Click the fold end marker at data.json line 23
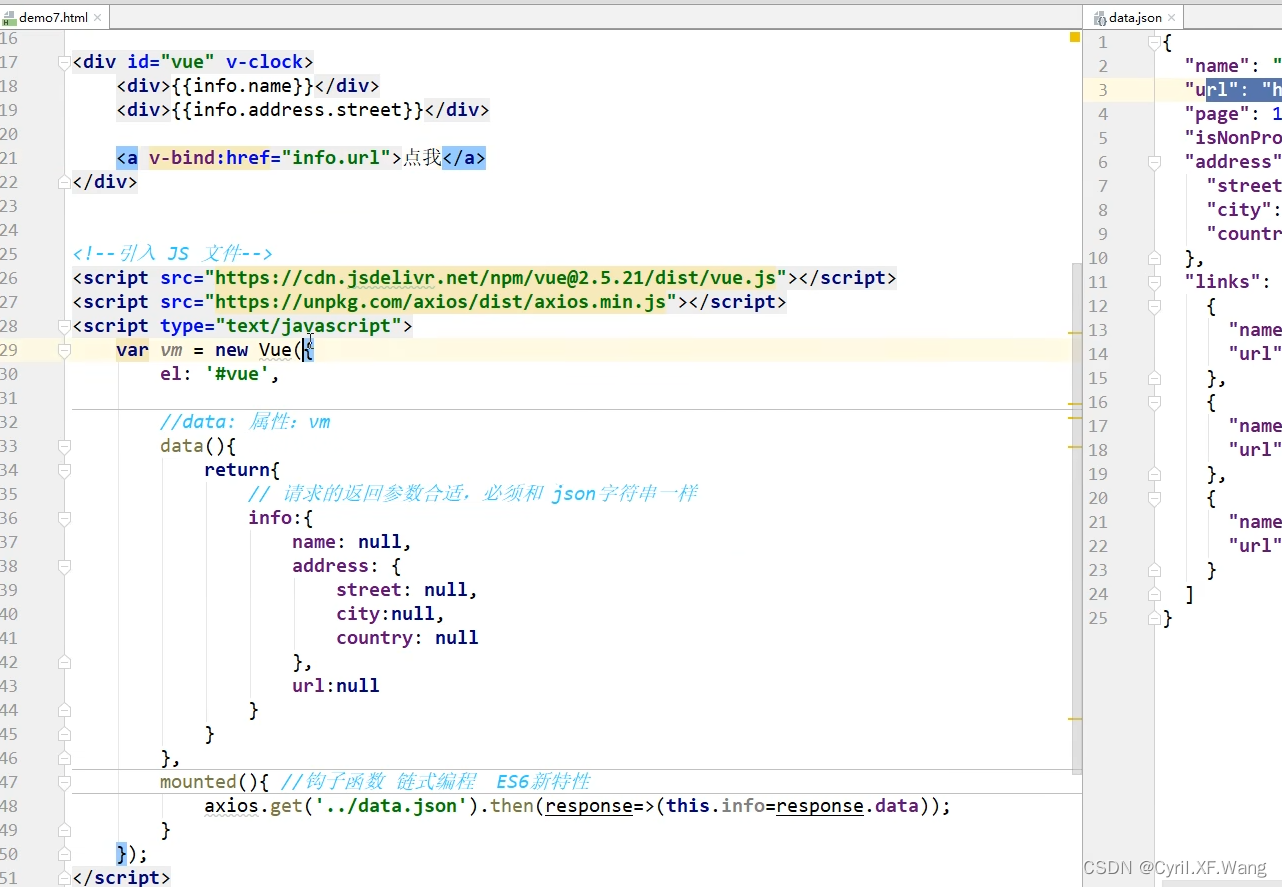The width and height of the screenshot is (1282, 887). pyautogui.click(x=1154, y=570)
